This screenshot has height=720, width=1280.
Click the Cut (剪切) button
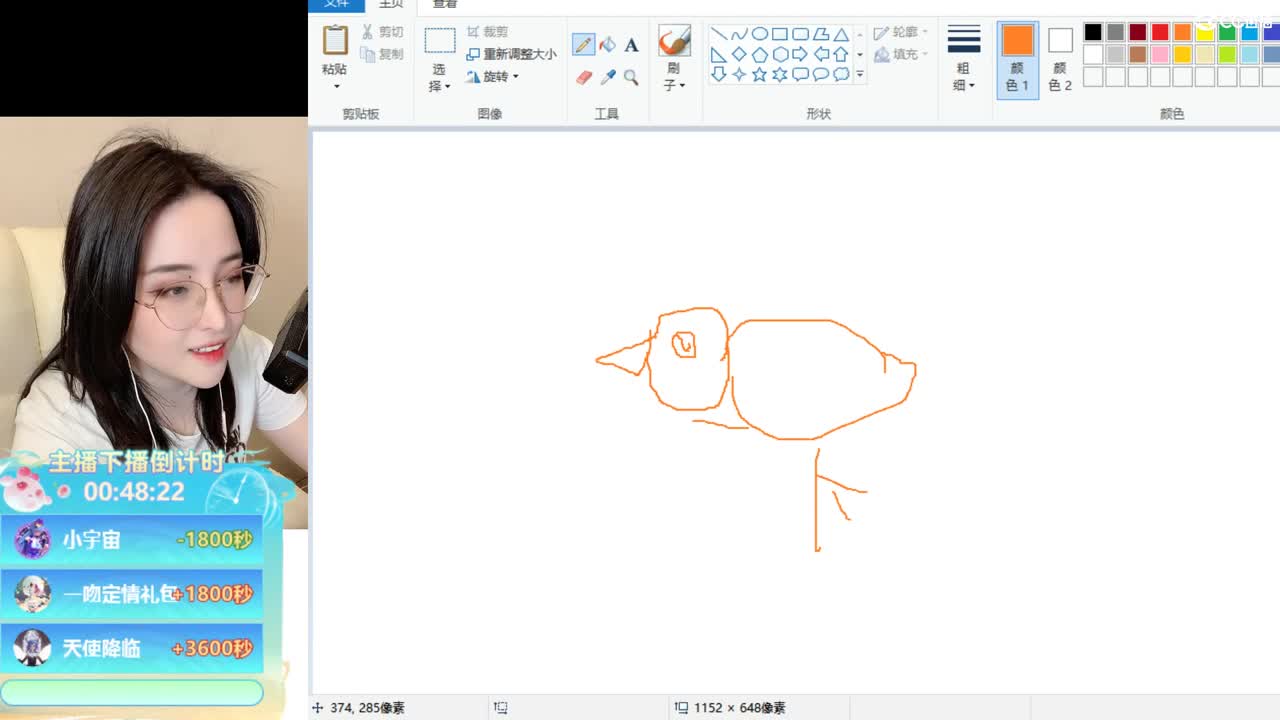coord(383,32)
